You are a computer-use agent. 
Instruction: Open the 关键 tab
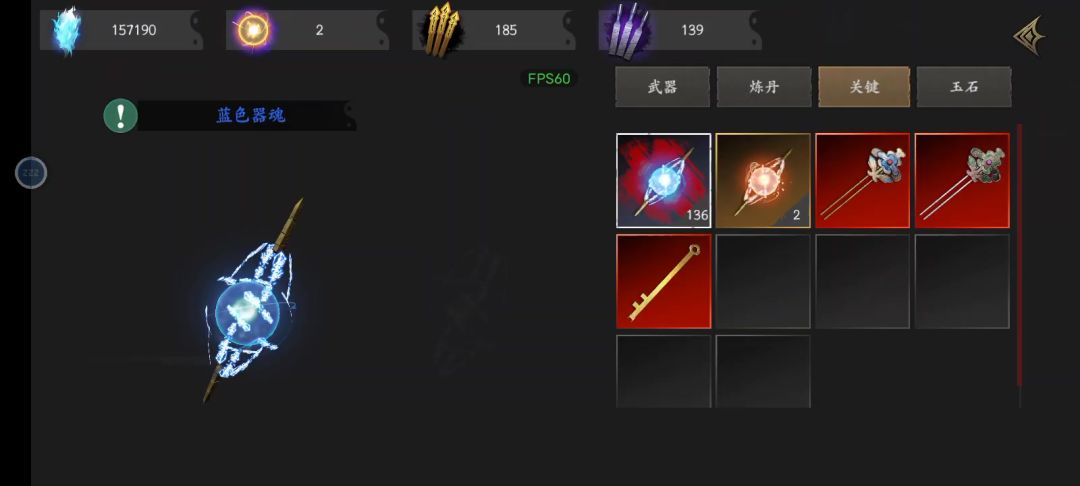[864, 87]
